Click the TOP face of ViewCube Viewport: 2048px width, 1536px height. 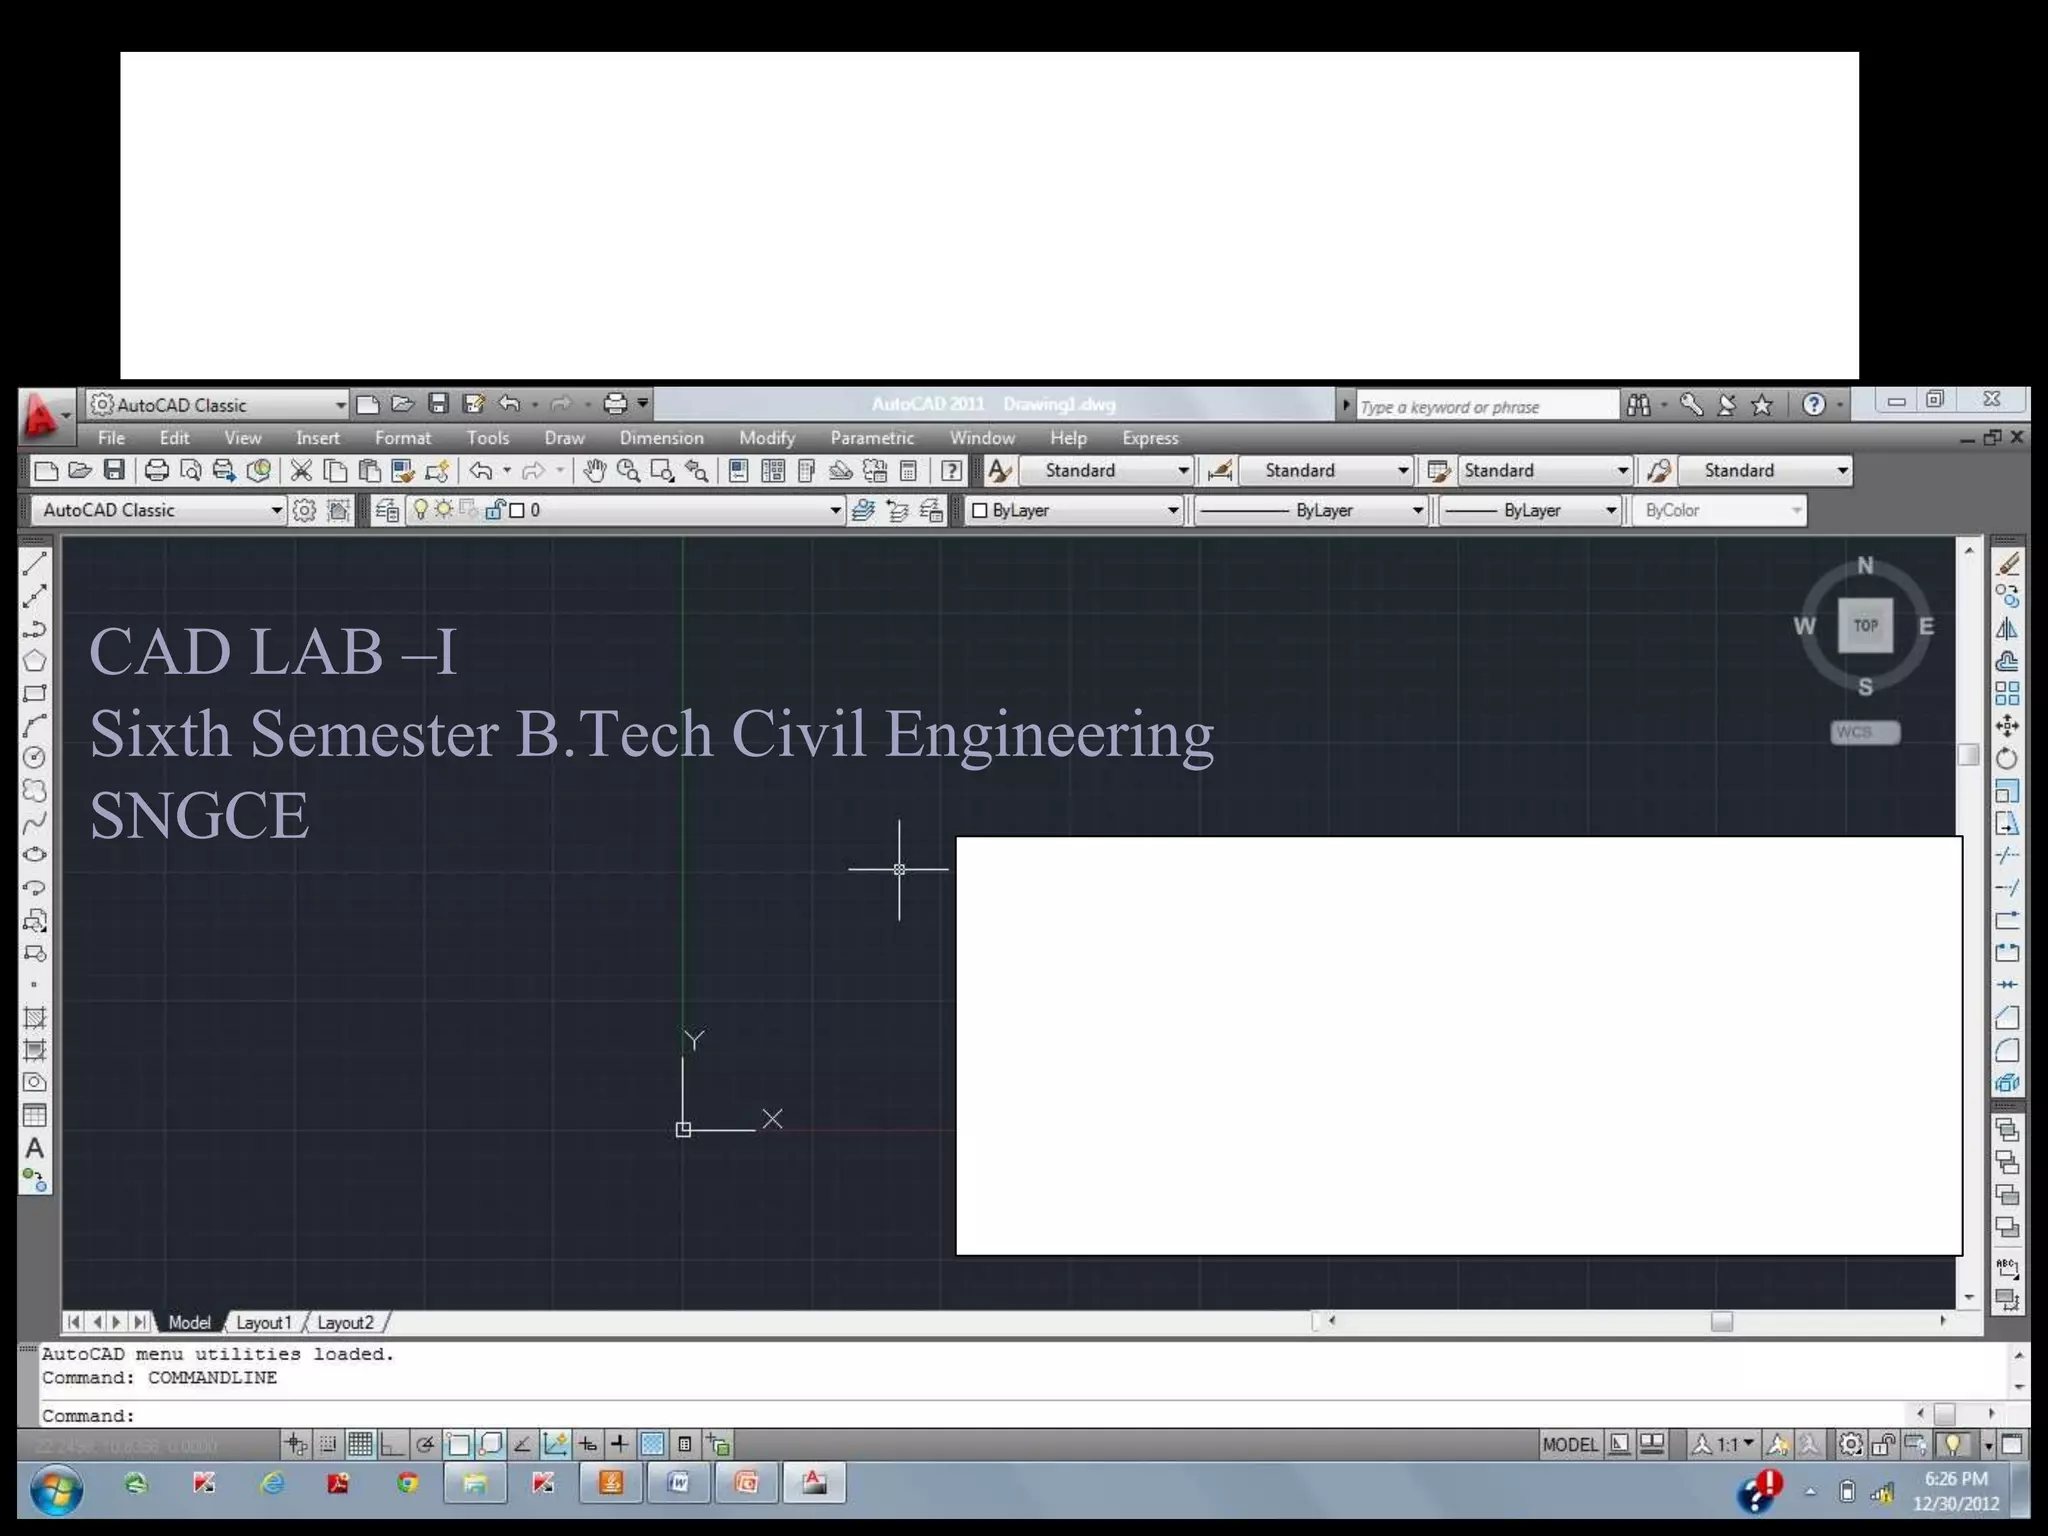coord(1865,626)
